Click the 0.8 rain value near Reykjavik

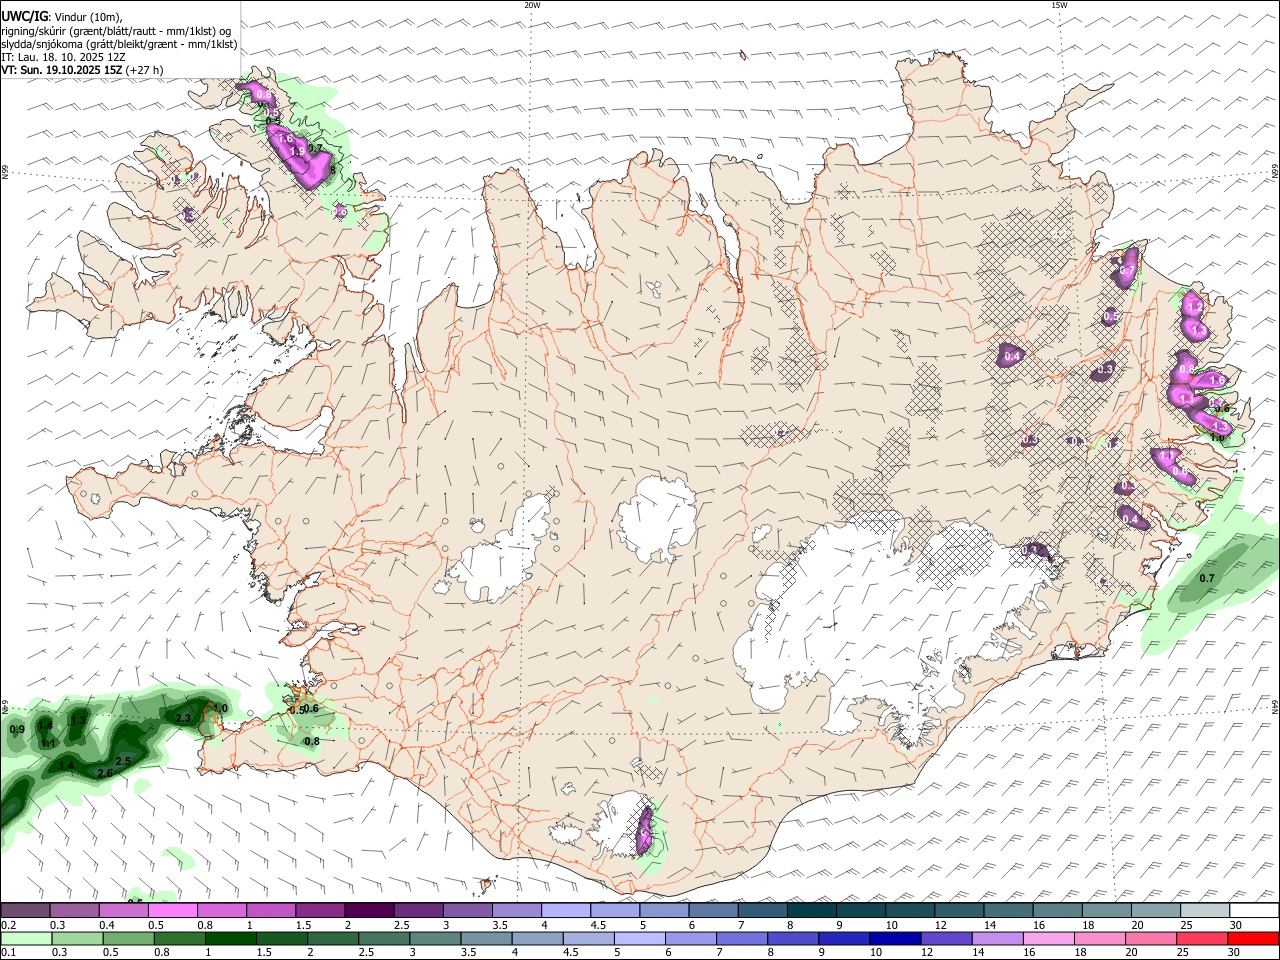point(312,741)
